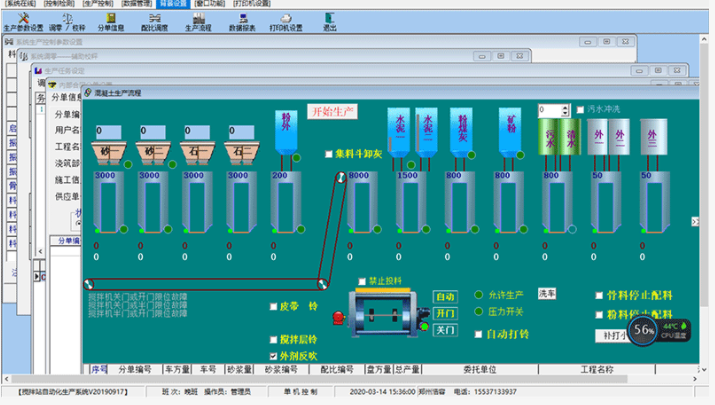Enable the 皮带 铃 checkbox
This screenshot has width=715, height=405.
tap(274, 306)
